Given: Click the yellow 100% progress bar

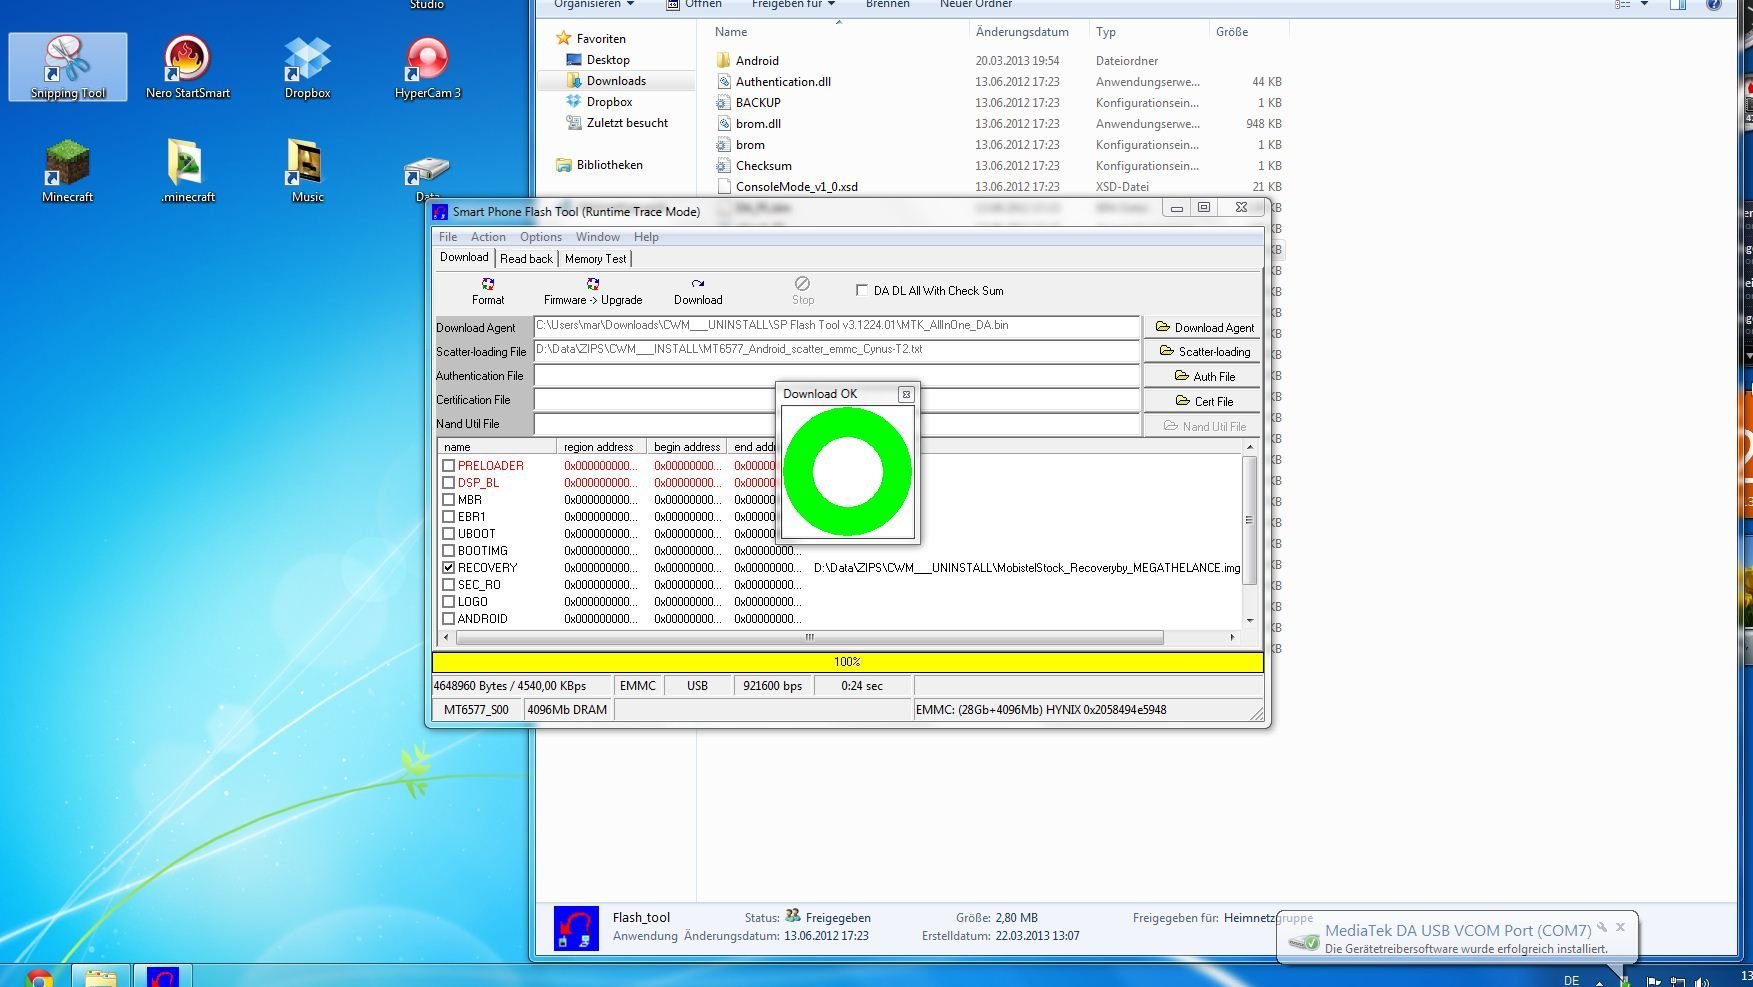Looking at the screenshot, I should (847, 662).
